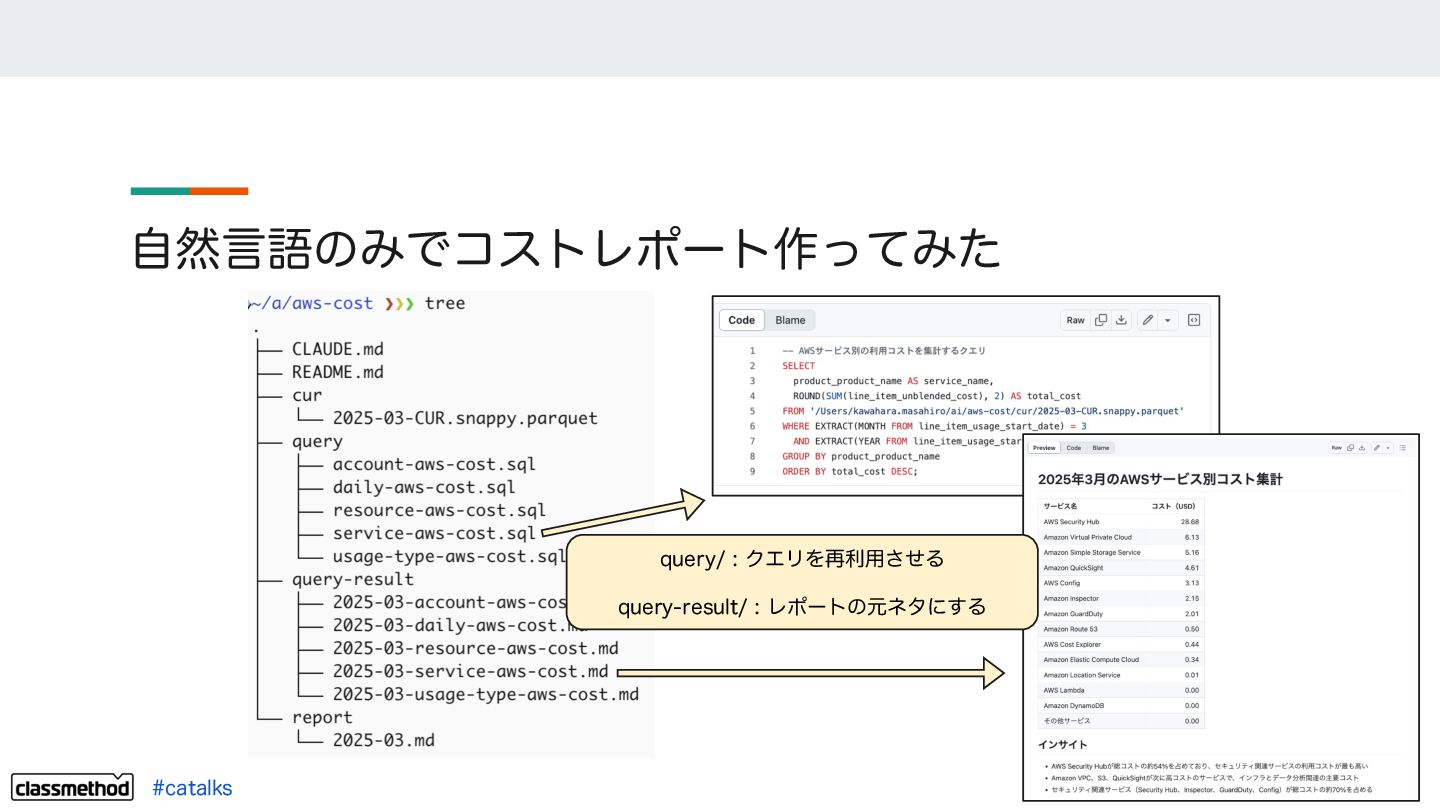Click AWS Config table row

1121,583
